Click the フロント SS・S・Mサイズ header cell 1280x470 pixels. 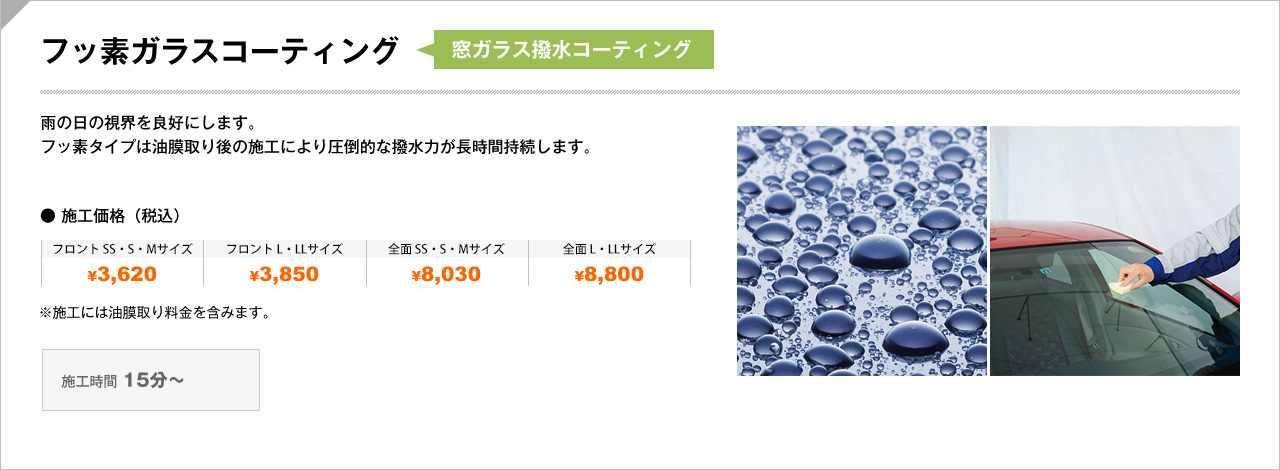click(x=122, y=249)
